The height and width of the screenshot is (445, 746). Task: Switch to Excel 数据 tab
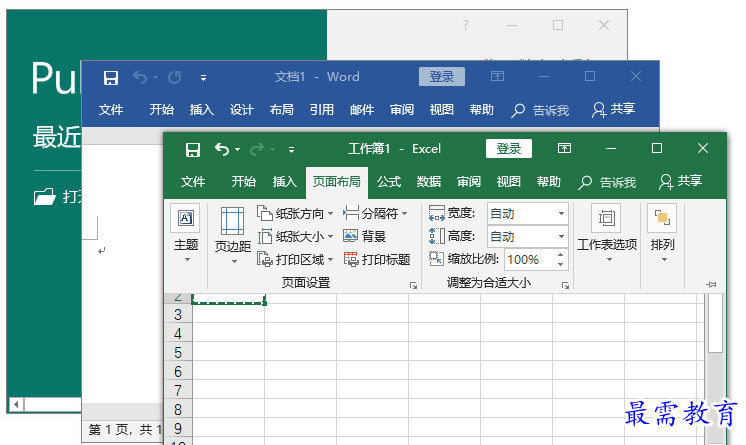click(429, 182)
